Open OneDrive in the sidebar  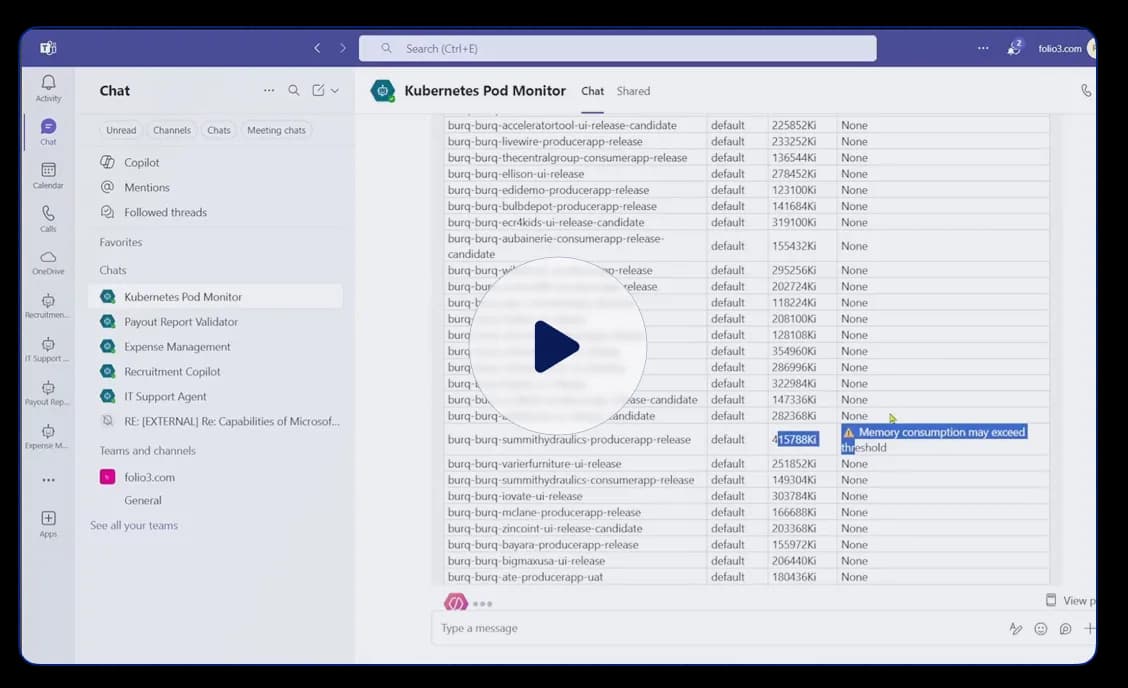tap(48, 263)
